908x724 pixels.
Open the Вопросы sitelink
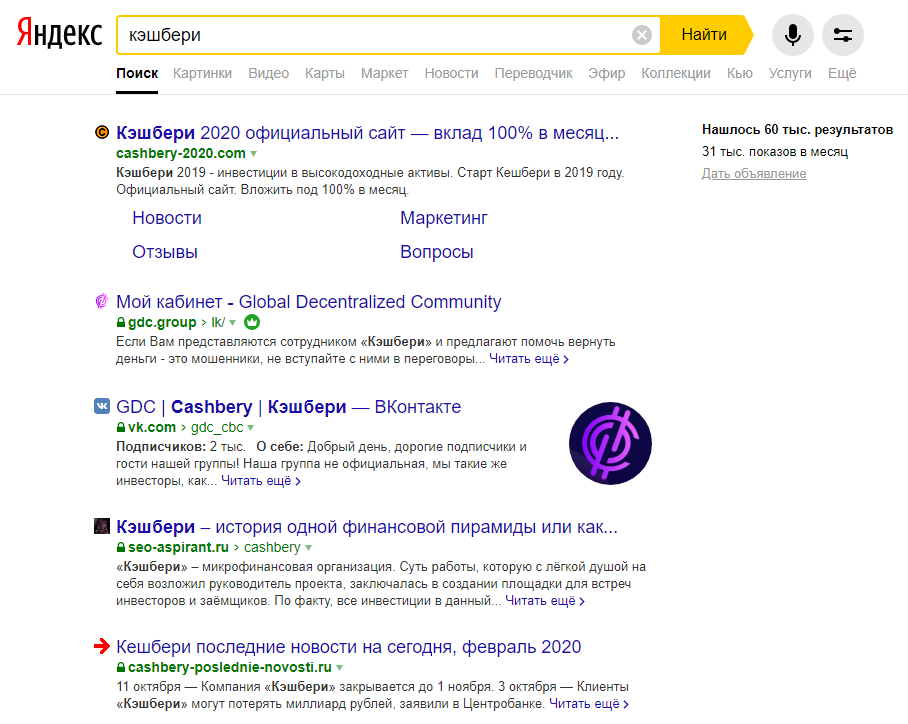(x=437, y=252)
